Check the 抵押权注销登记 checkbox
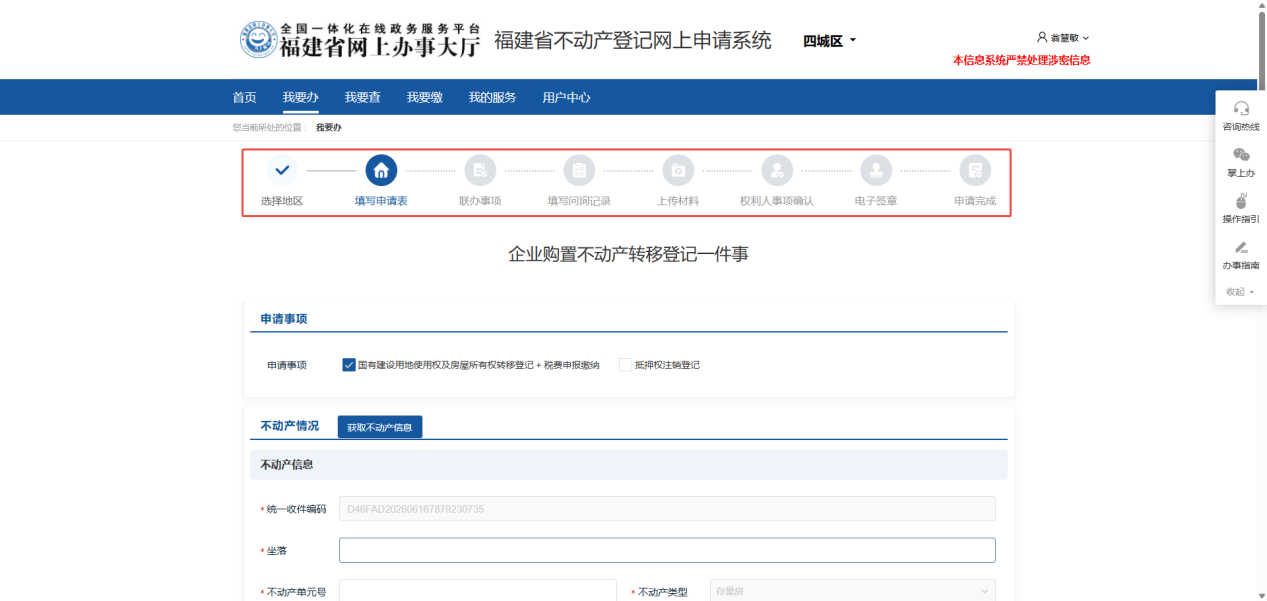Screen dimensions: 1267x601 (x=626, y=365)
